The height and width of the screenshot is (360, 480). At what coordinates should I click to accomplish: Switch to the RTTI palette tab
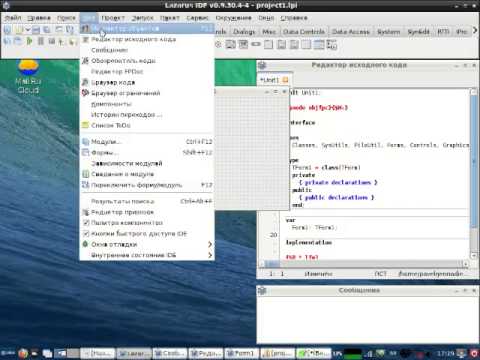click(x=443, y=32)
